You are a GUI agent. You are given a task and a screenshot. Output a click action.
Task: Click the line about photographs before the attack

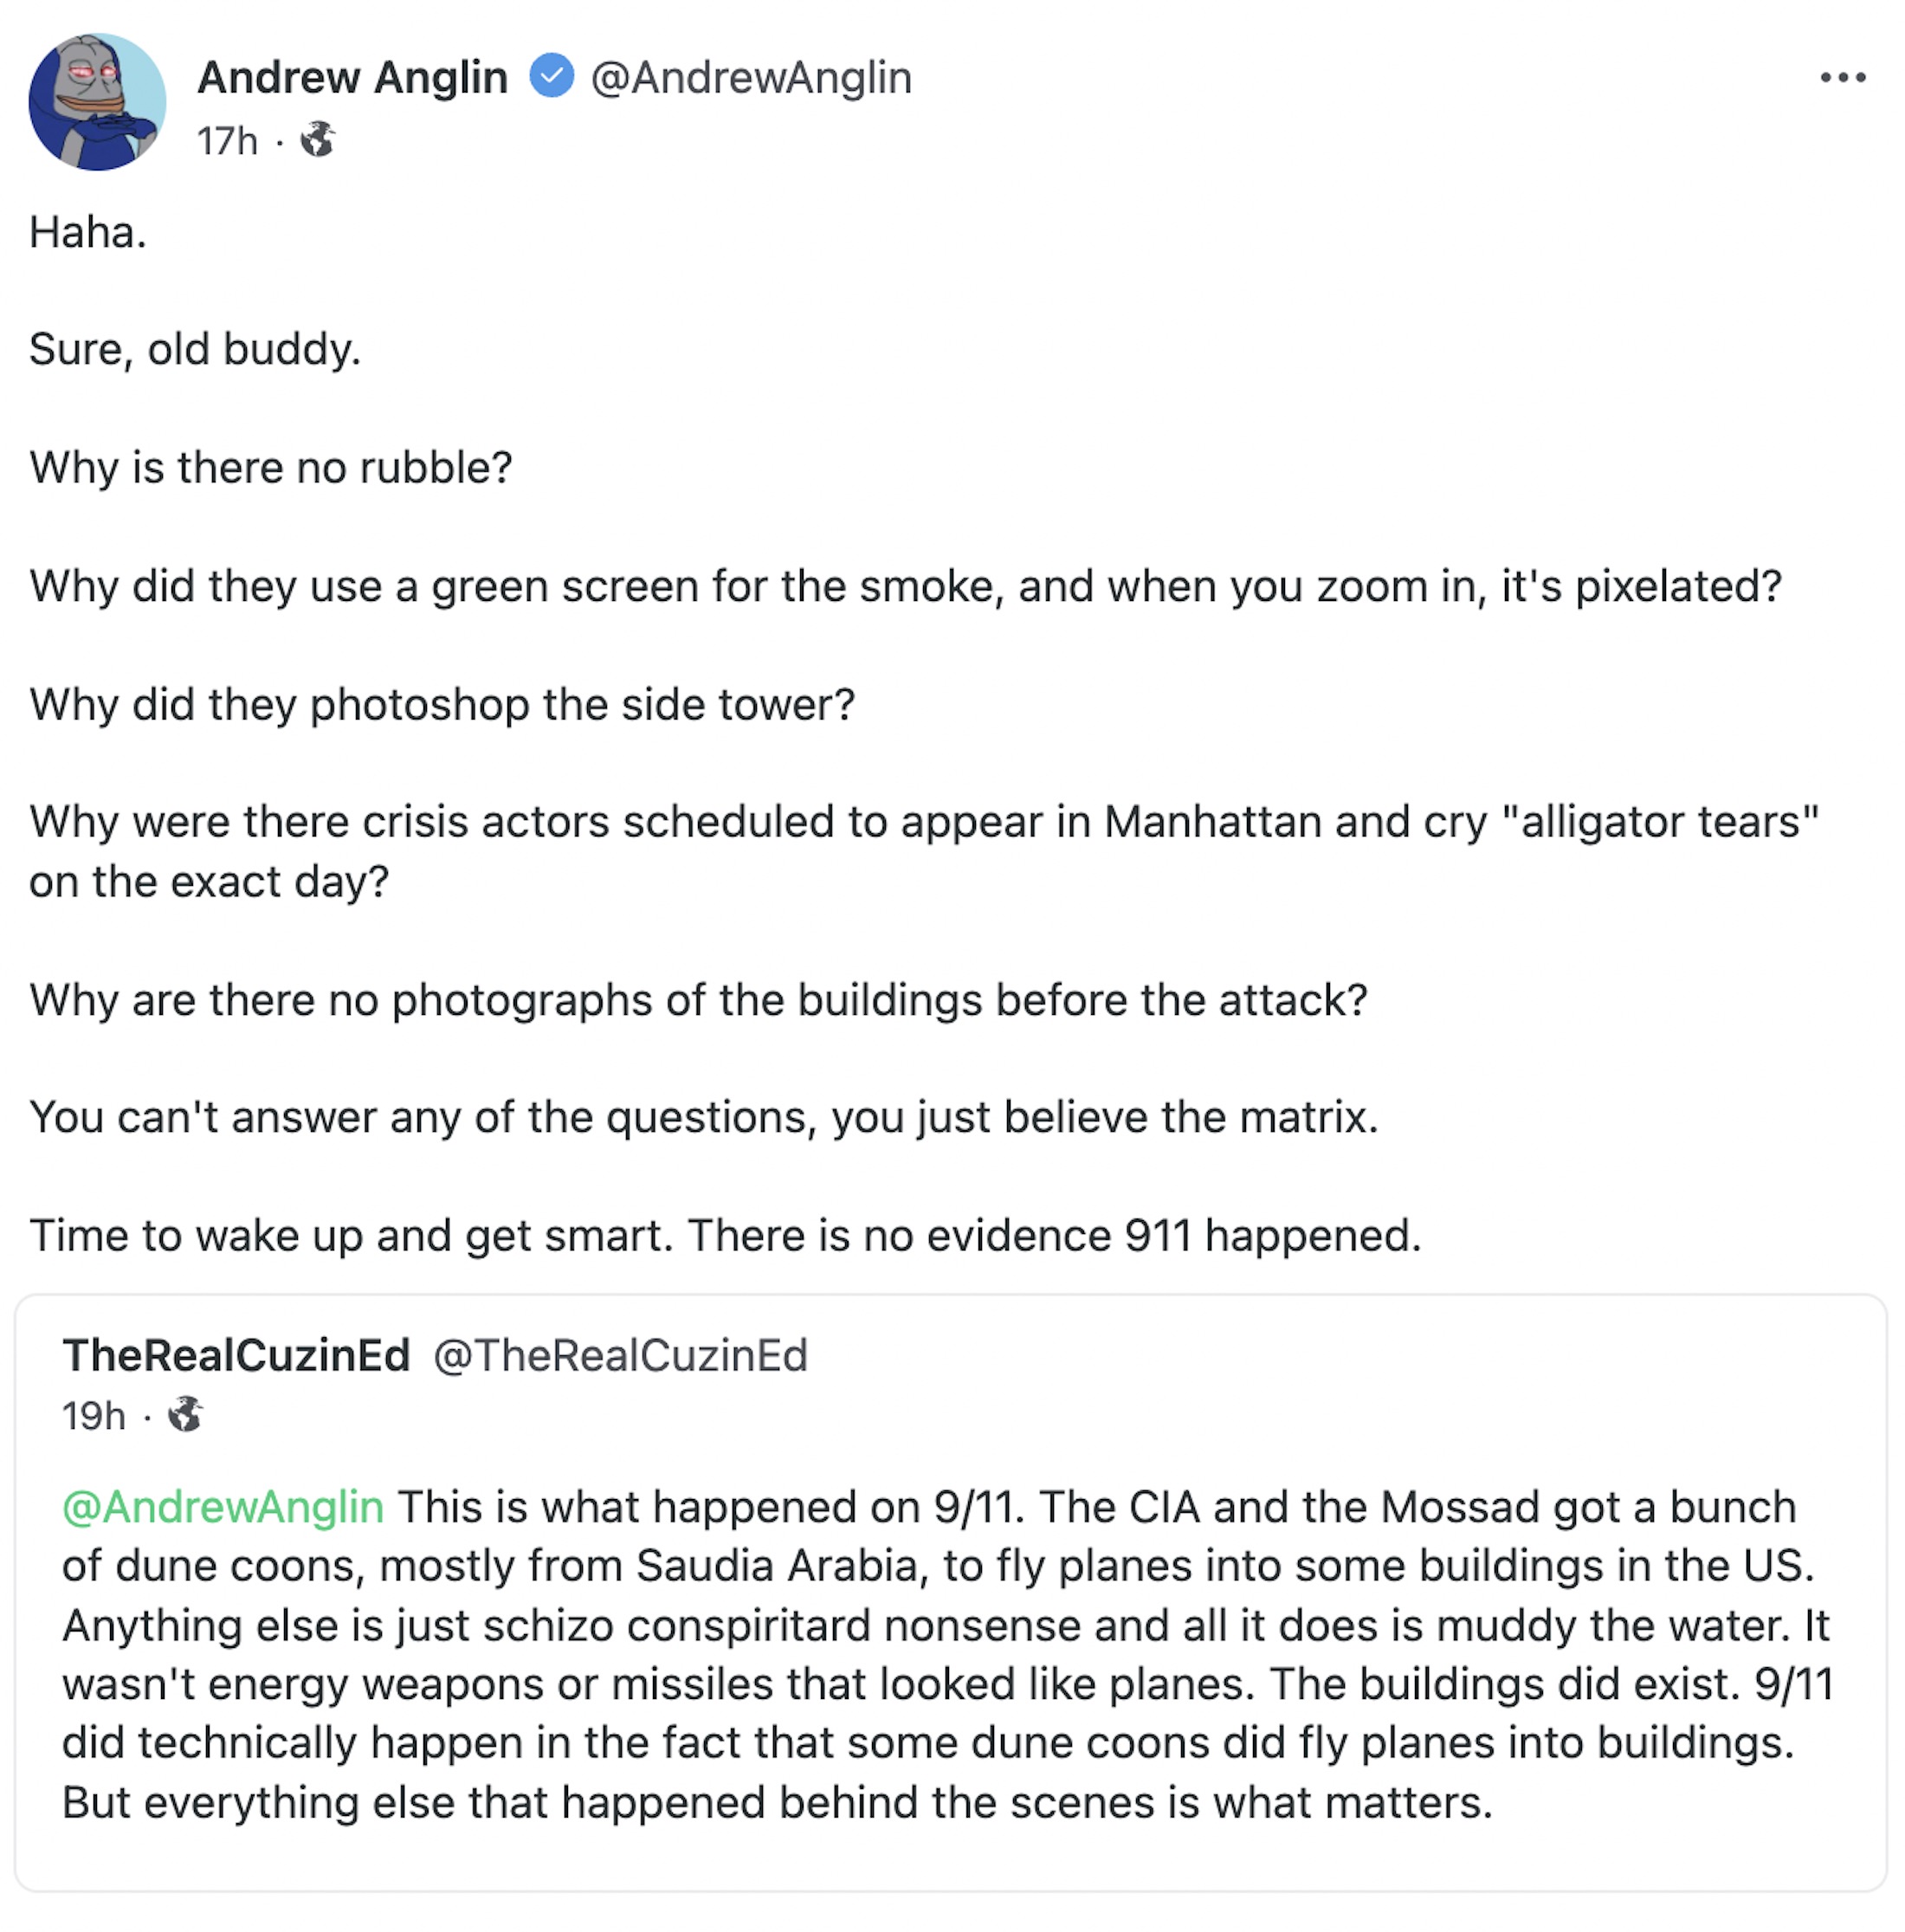click(698, 1000)
